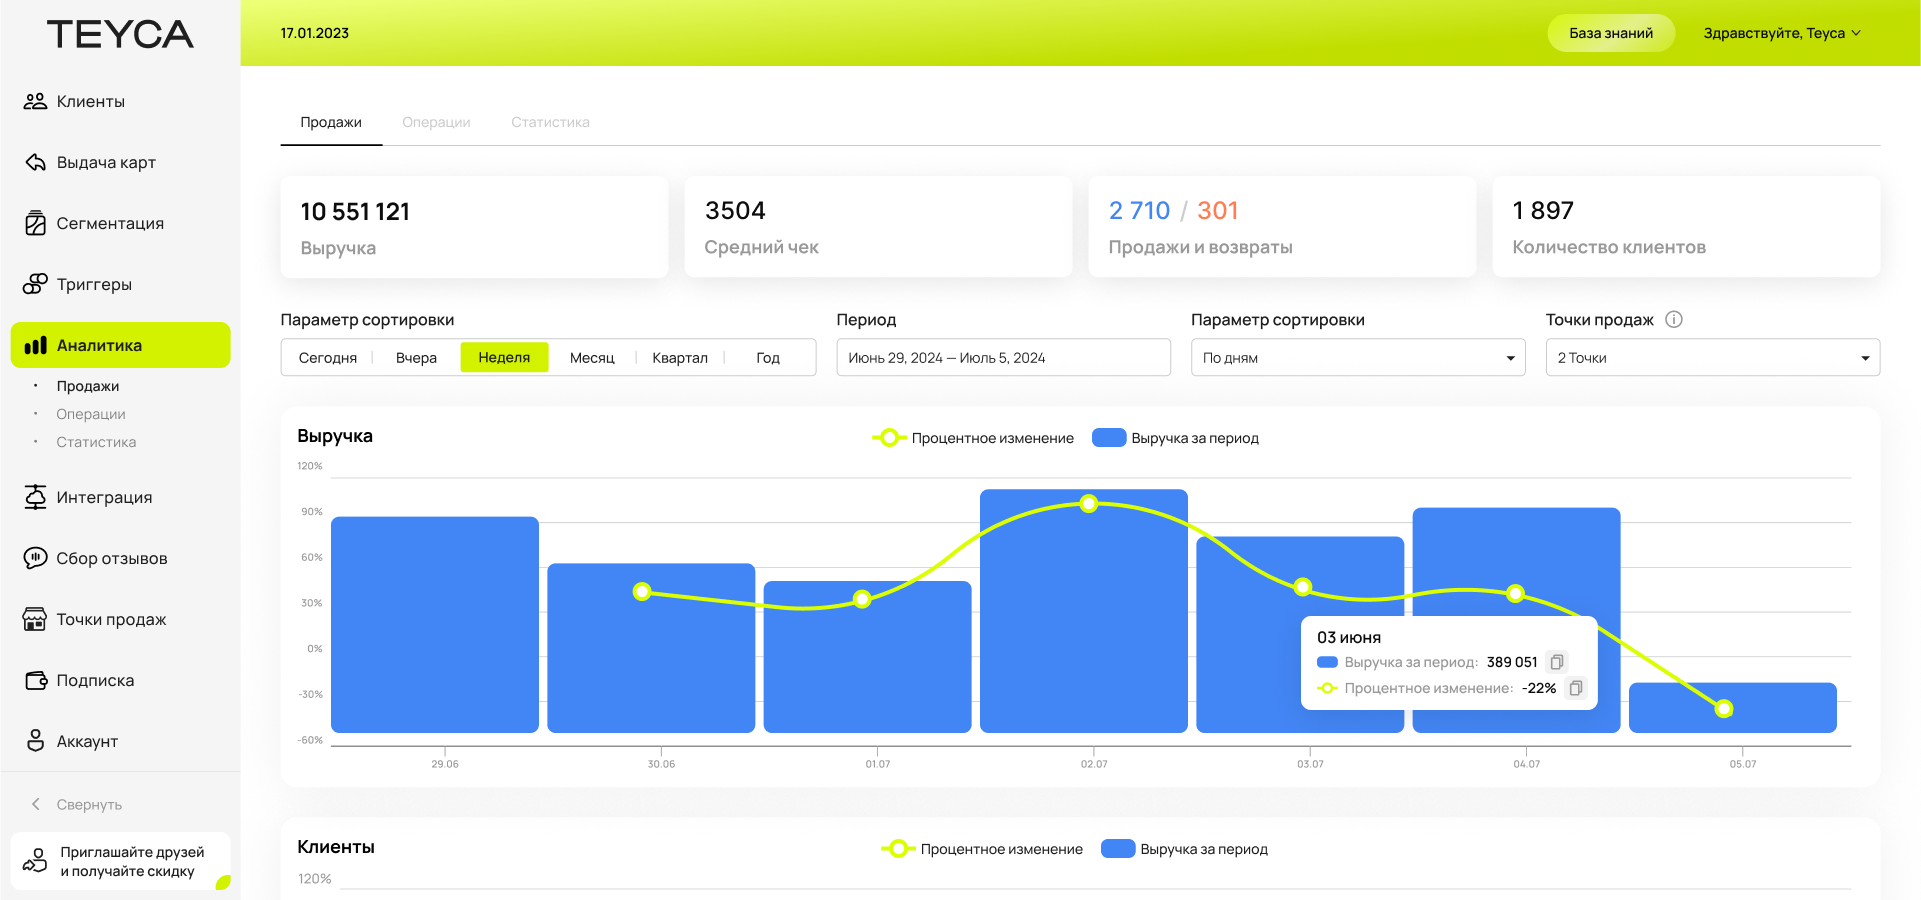This screenshot has width=1921, height=900.
Task: Collapse sidebar with Свернуть
Action: click(x=88, y=804)
